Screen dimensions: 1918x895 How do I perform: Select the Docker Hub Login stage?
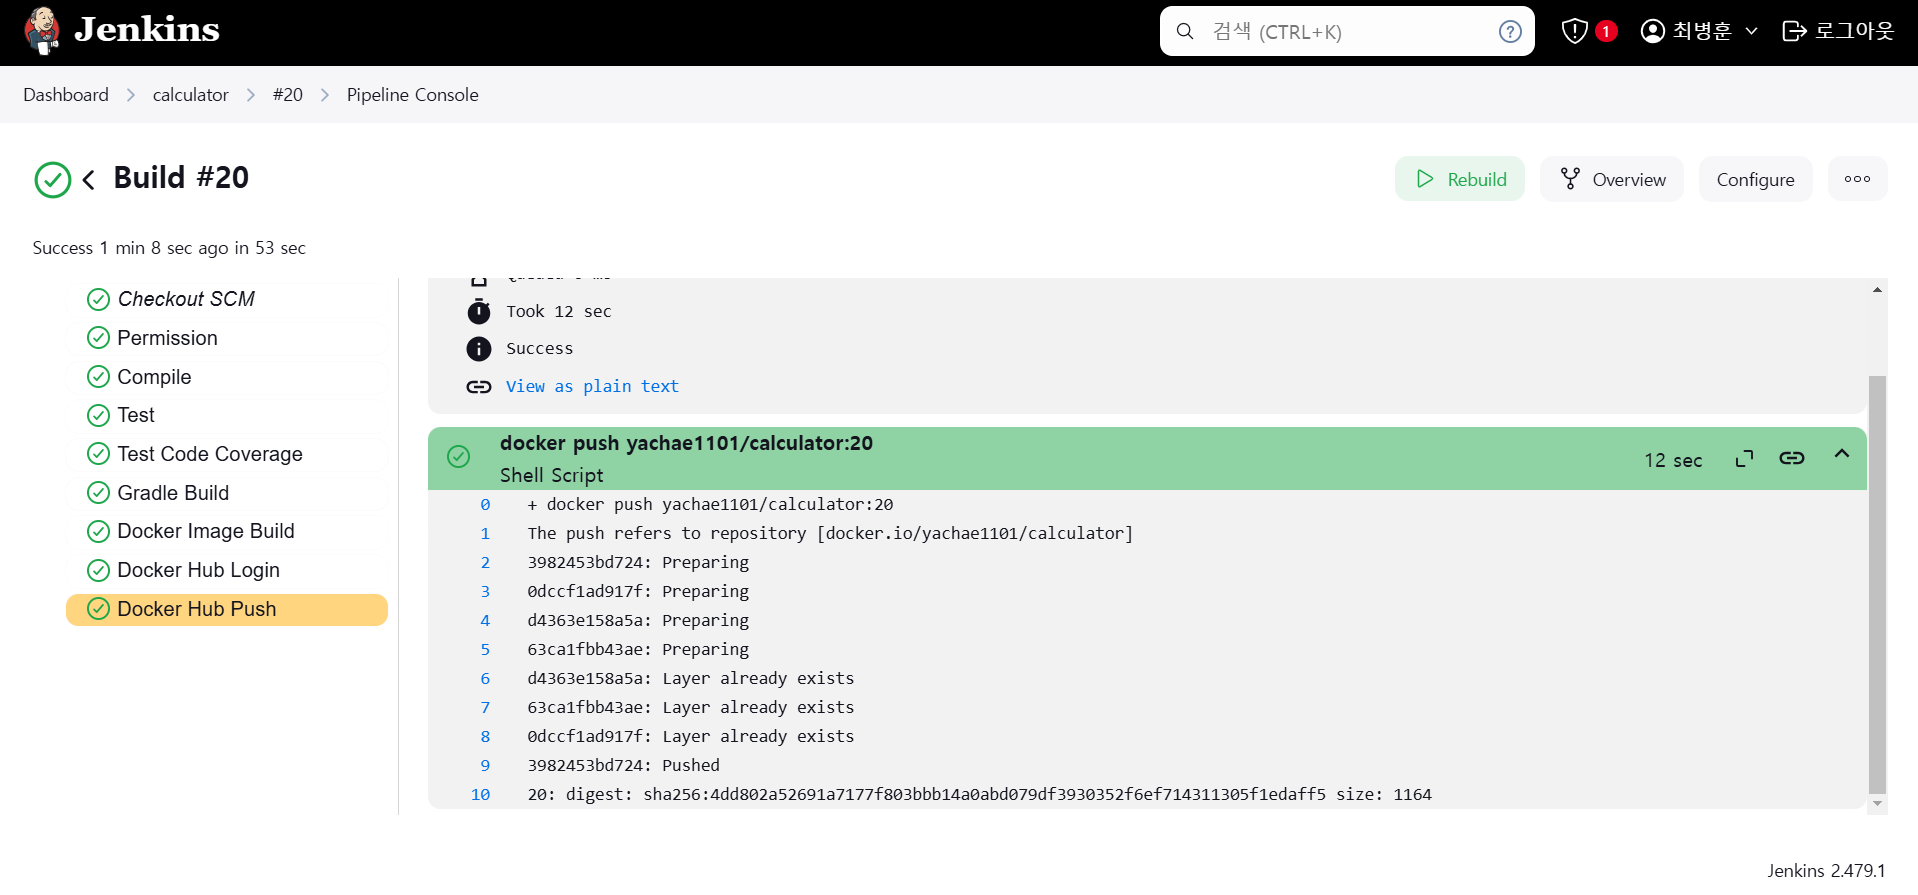[198, 570]
